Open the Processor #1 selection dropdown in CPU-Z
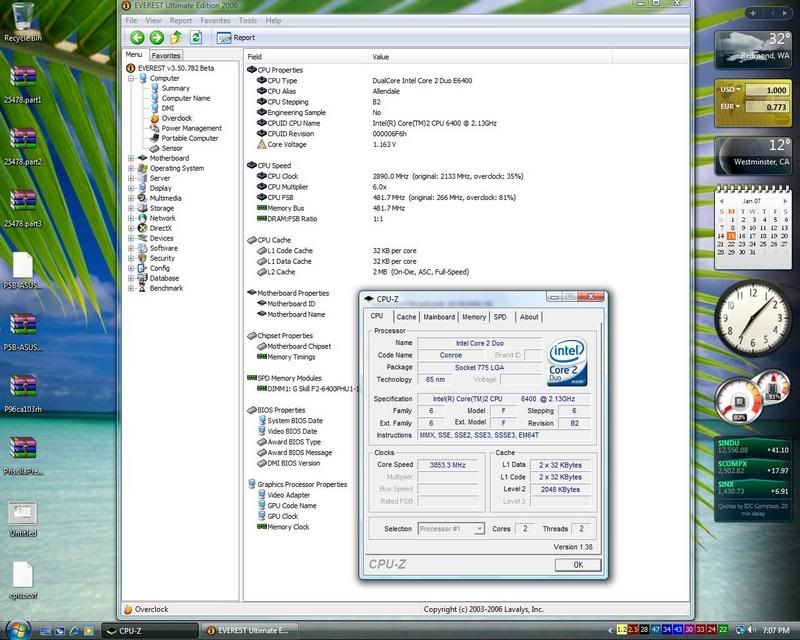Viewport: 800px width, 640px height. (451, 529)
